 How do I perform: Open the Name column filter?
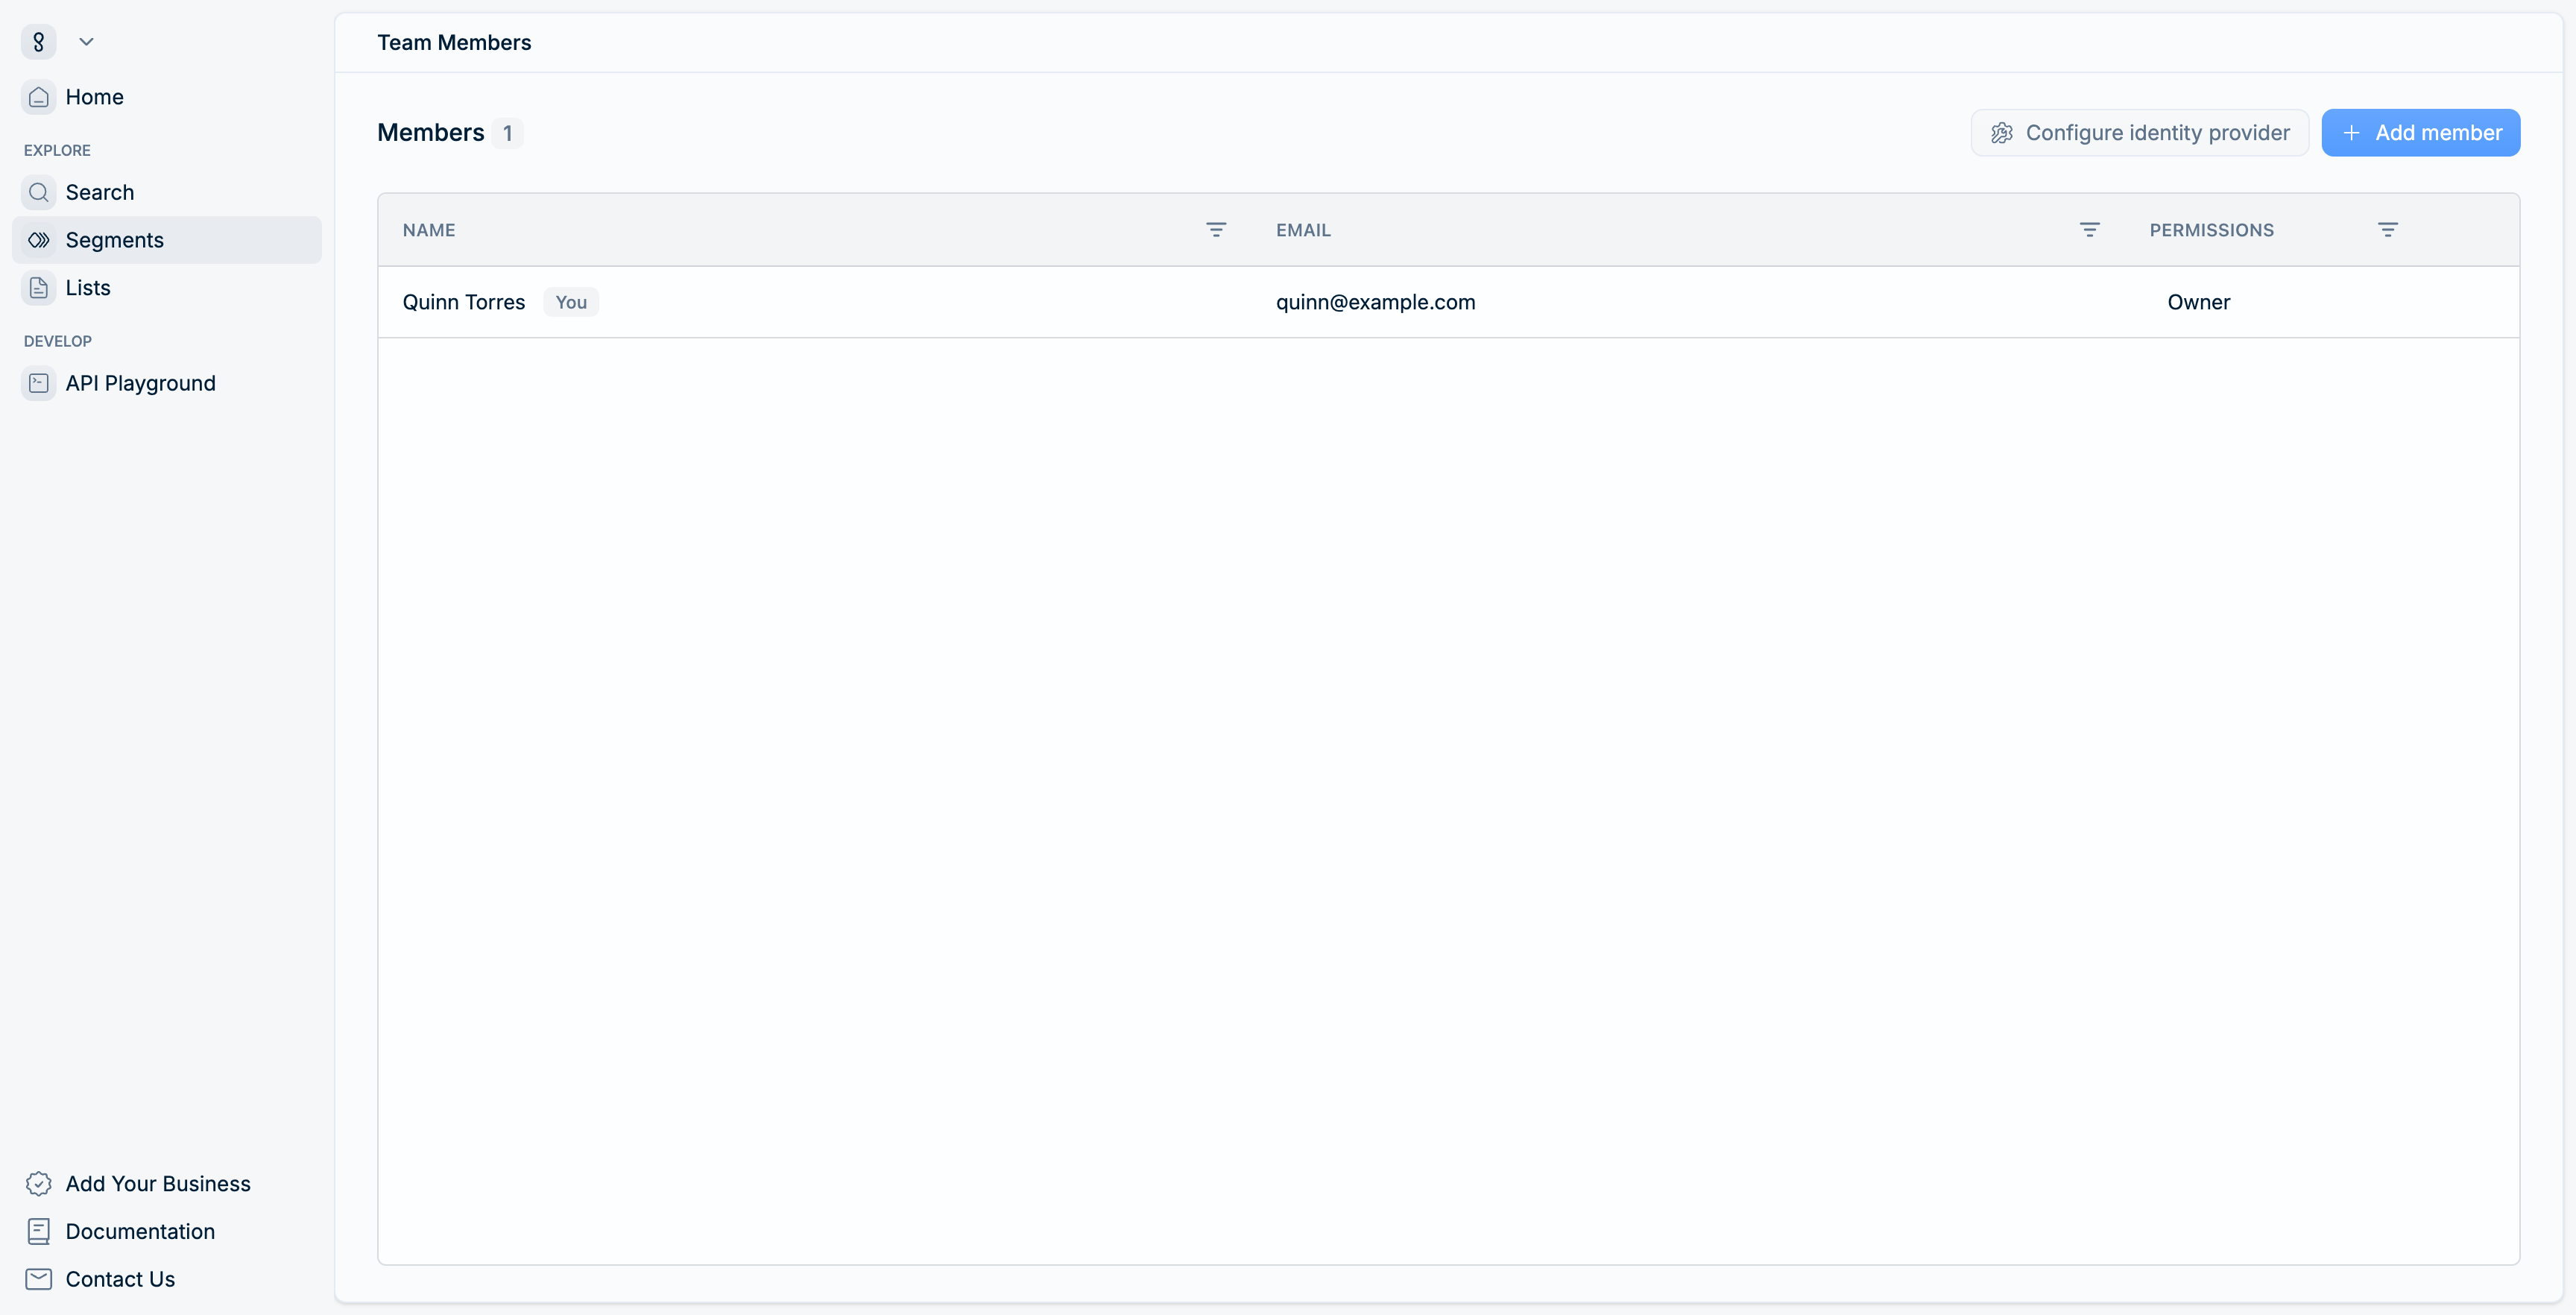1215,230
